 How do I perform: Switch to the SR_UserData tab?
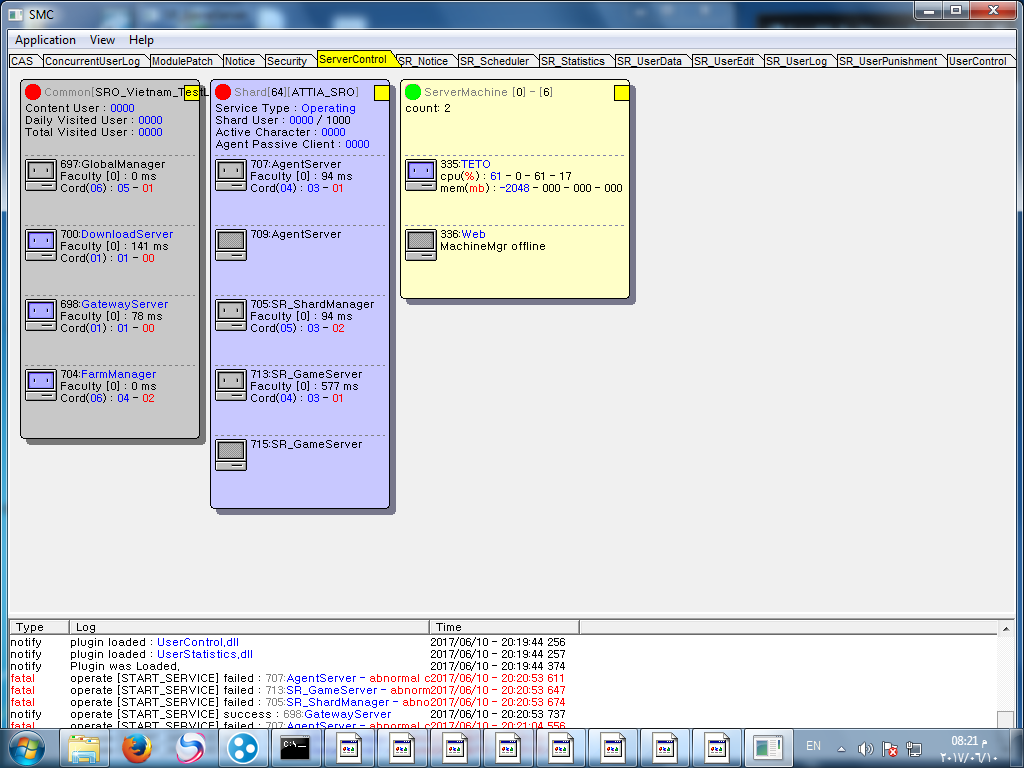[649, 61]
